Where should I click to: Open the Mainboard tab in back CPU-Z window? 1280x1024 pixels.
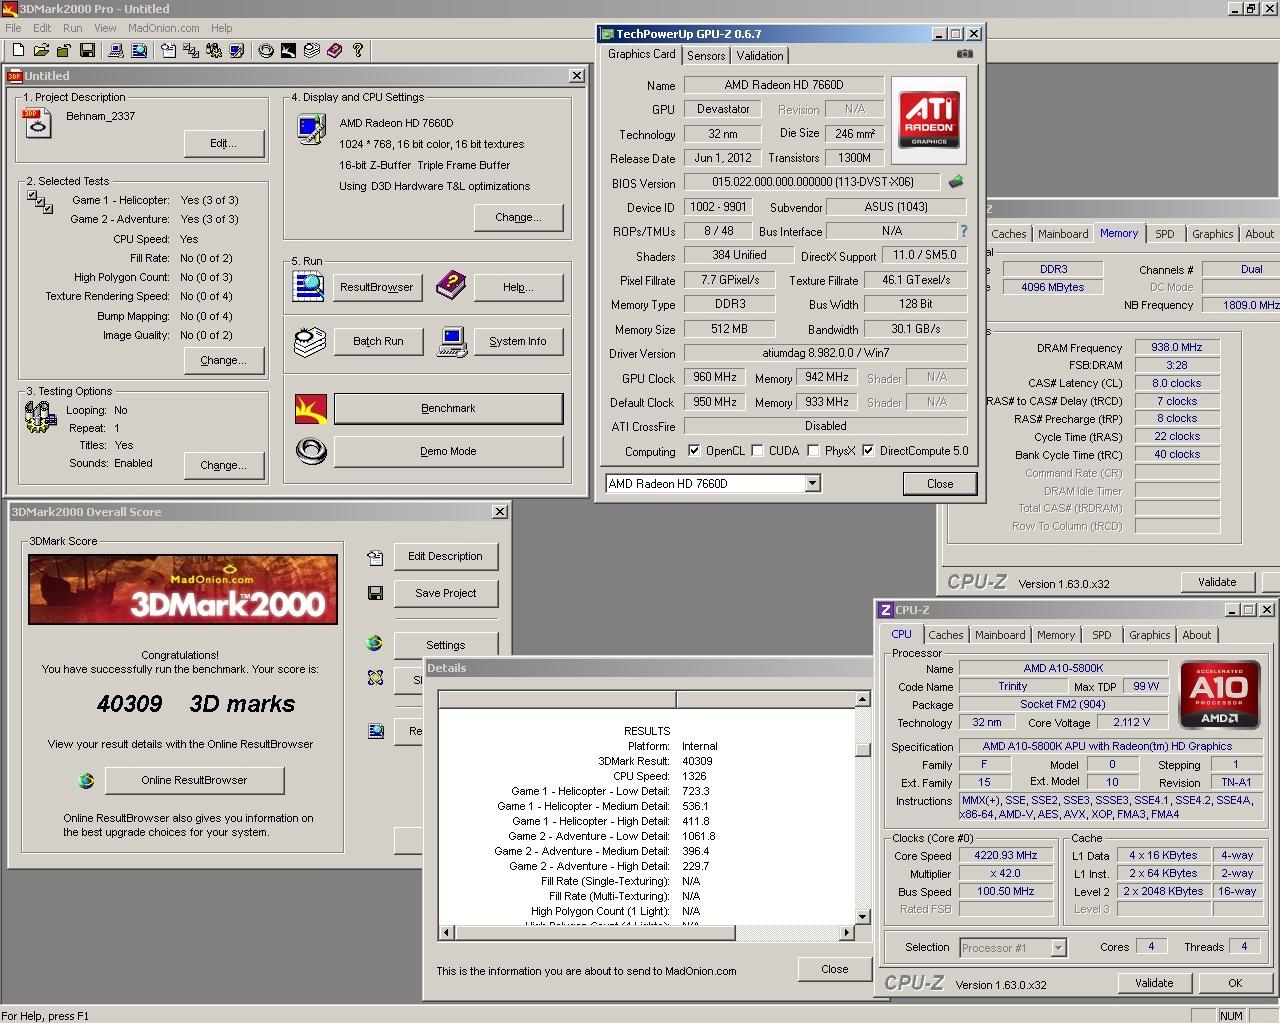[x=1063, y=234]
